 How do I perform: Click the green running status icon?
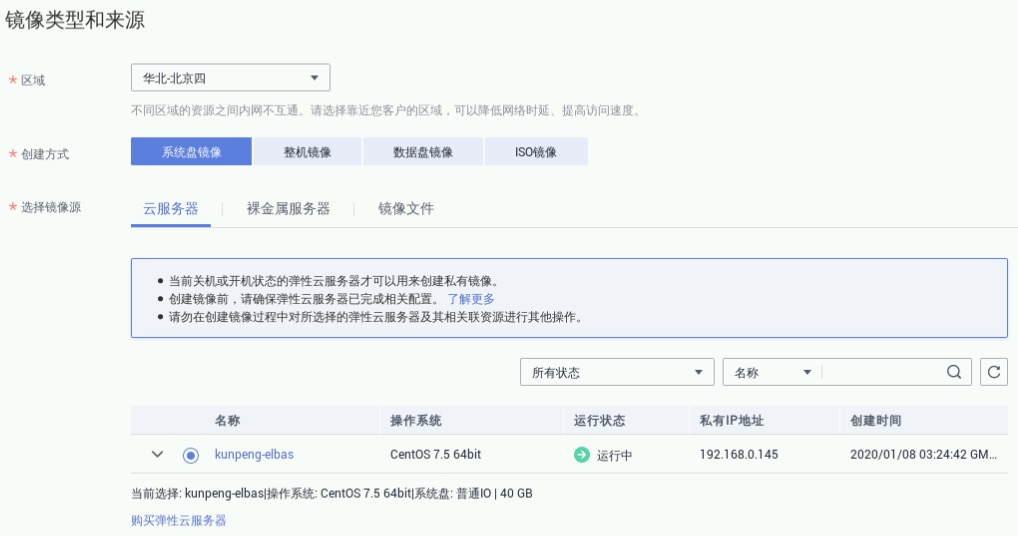click(582, 455)
